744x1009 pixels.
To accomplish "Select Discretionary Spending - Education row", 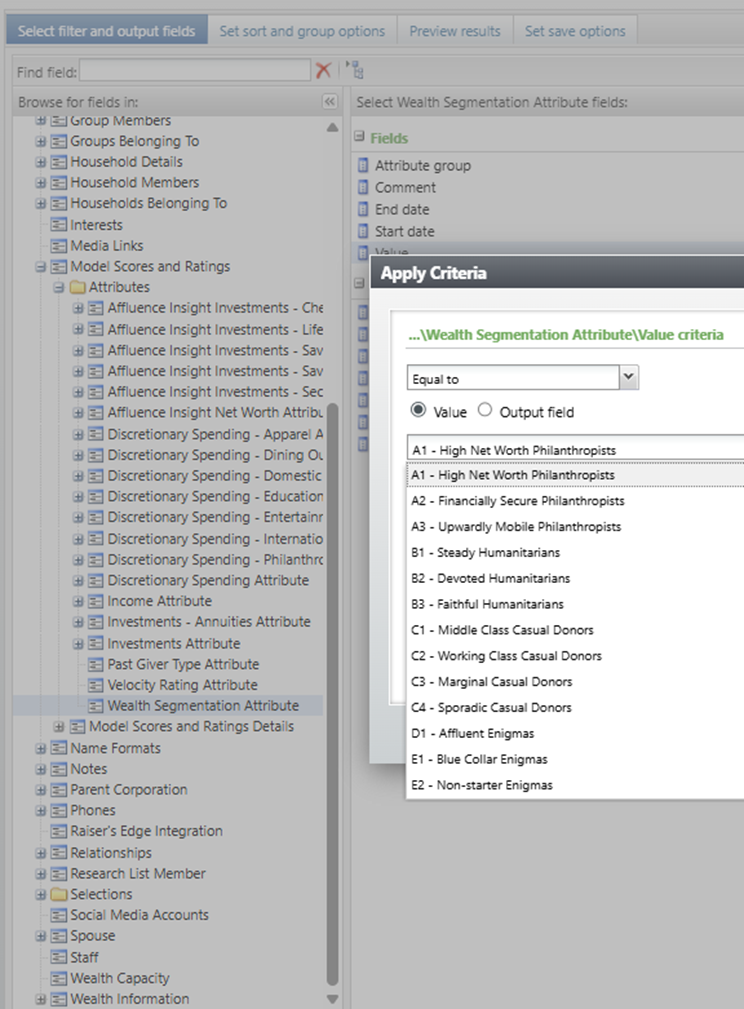I will tap(215, 497).
